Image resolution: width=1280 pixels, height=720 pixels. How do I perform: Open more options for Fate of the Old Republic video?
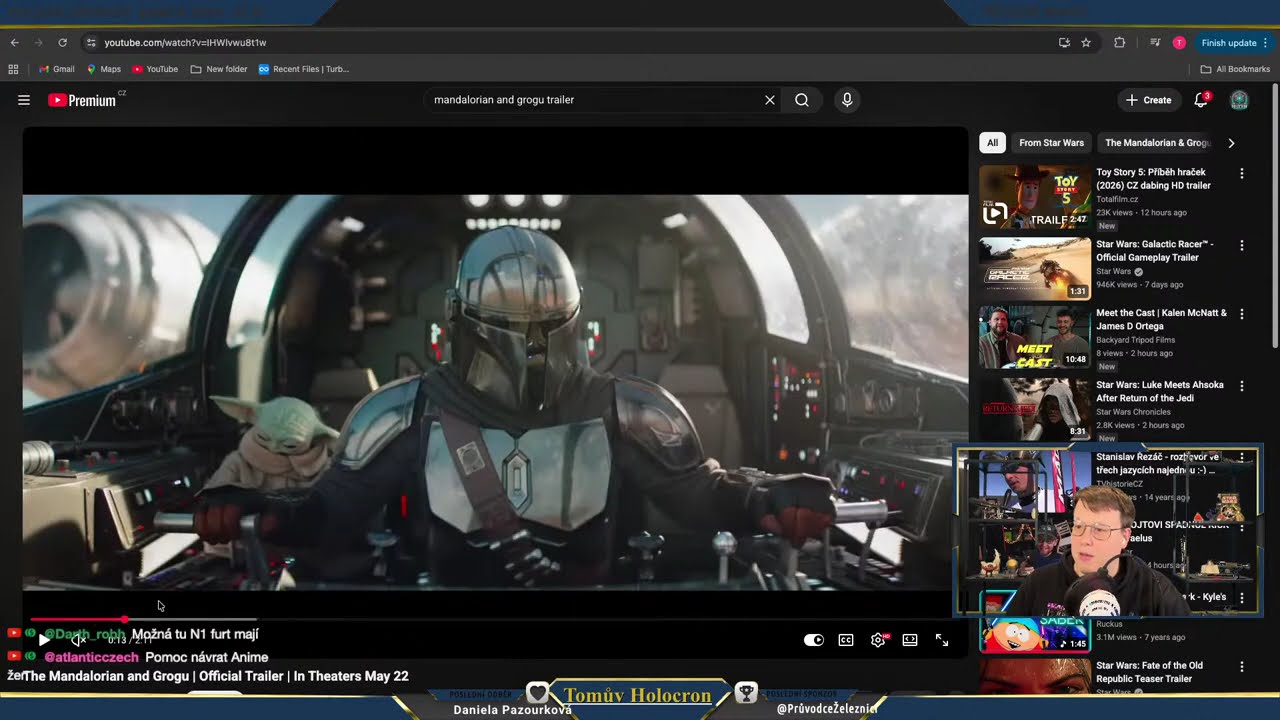pyautogui.click(x=1242, y=666)
